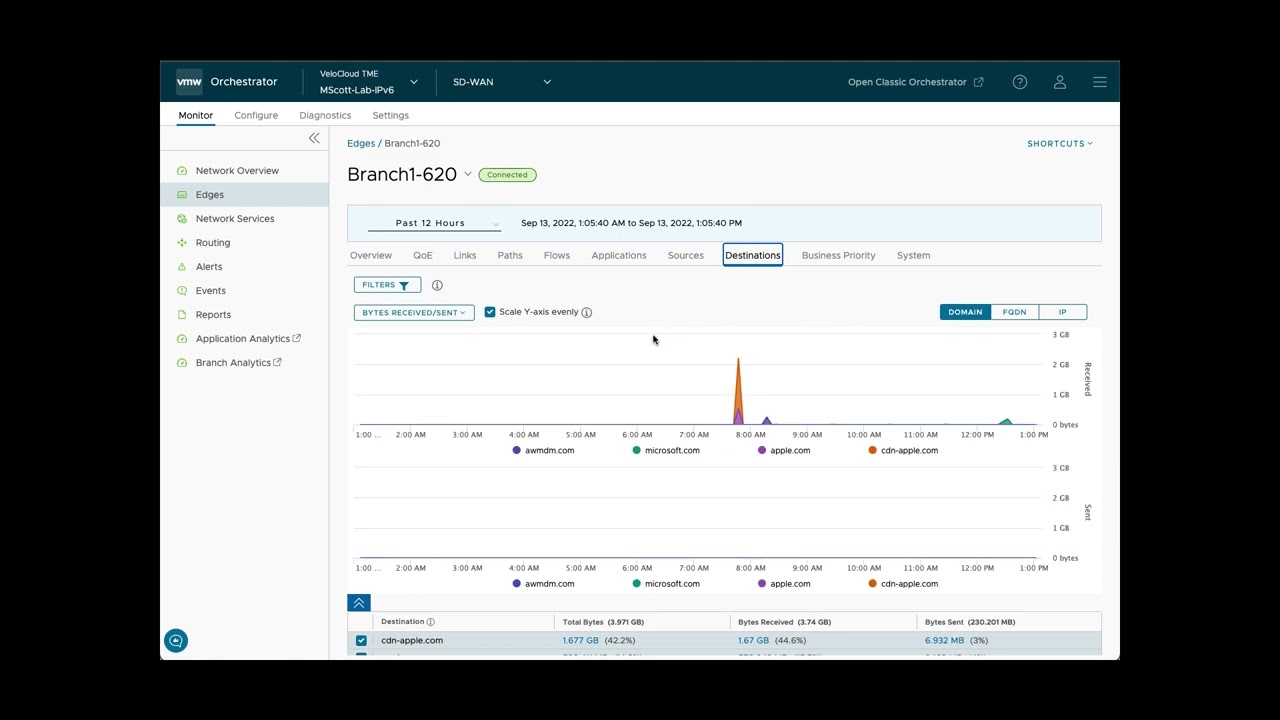Viewport: 1280px width, 720px height.
Task: Open Classic Orchestrator link
Action: point(907,82)
